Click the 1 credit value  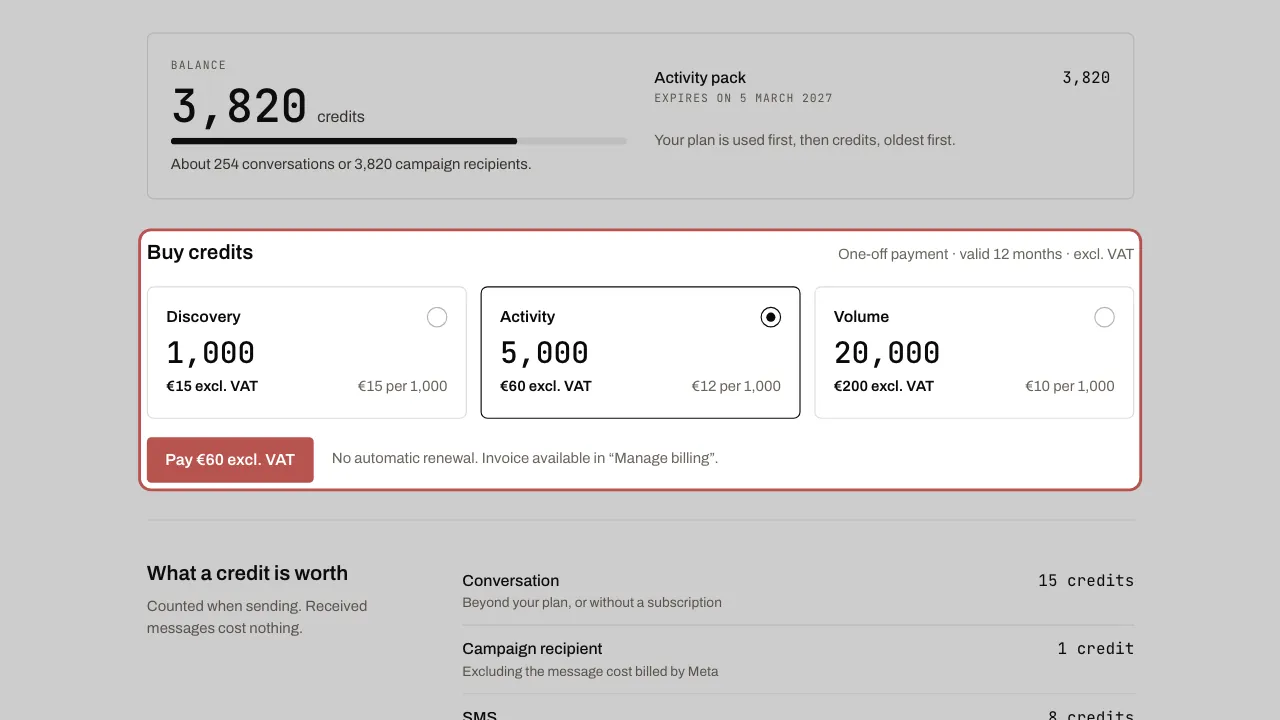point(1096,649)
